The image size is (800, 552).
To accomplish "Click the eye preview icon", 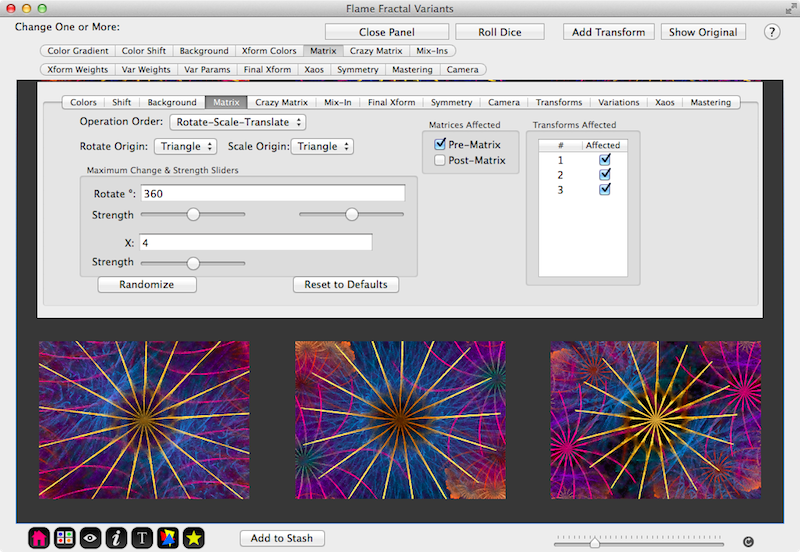I will point(90,538).
